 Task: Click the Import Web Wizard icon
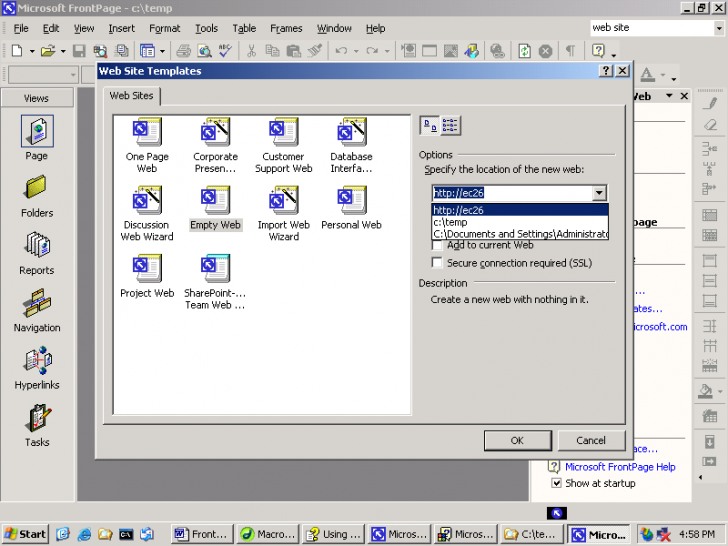283,201
